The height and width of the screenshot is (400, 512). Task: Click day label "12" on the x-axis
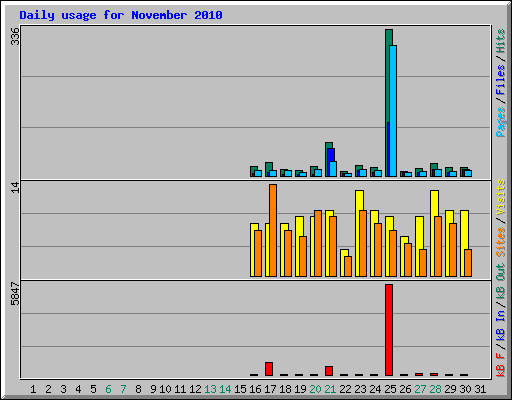195,389
